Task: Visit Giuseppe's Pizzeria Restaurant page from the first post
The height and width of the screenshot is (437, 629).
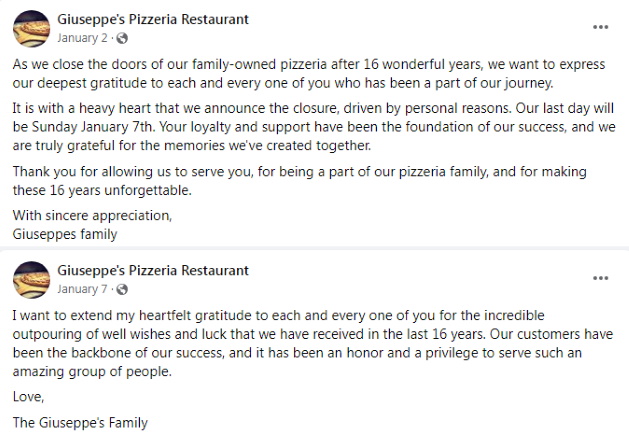Action: pos(153,19)
